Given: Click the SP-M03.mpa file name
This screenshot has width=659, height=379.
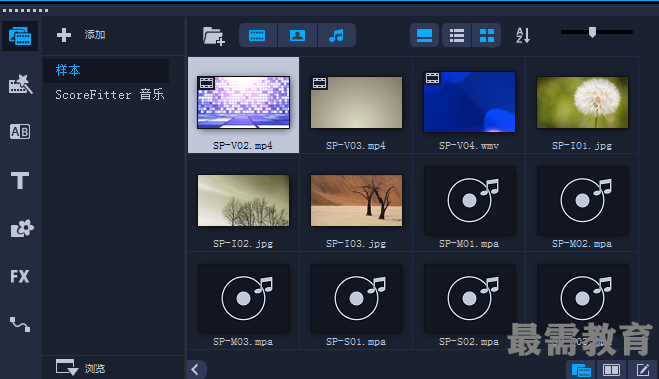Looking at the screenshot, I should coord(243,342).
